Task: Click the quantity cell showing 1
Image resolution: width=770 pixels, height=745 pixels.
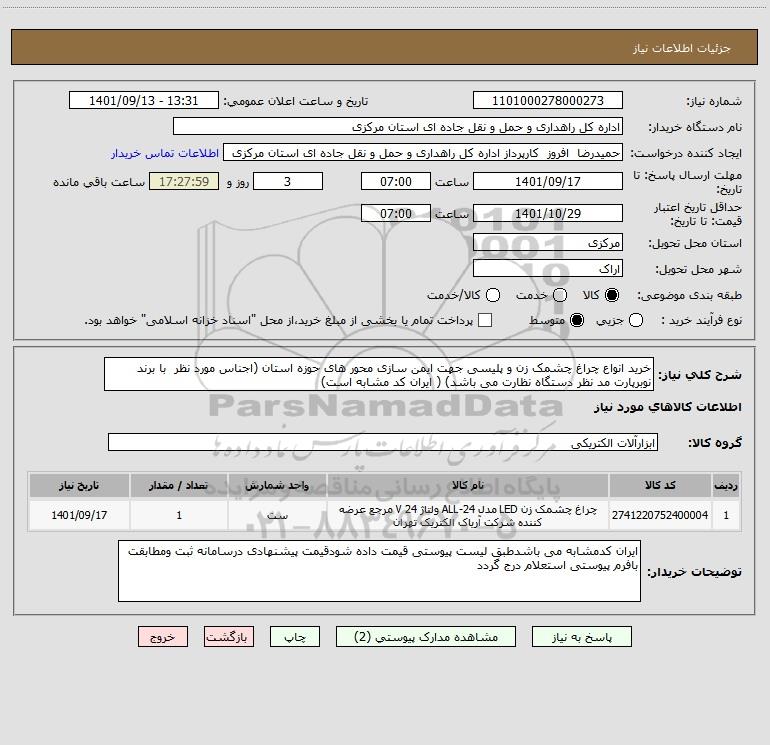Action: [x=179, y=515]
